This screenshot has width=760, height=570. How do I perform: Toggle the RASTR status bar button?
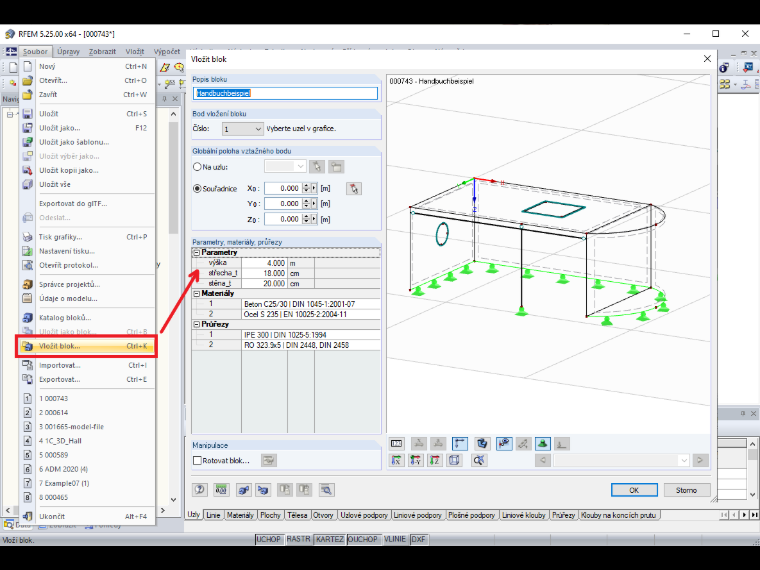tap(298, 539)
